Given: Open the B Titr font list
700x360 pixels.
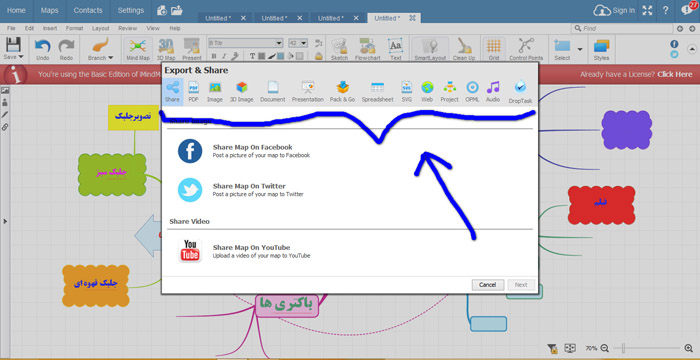Looking at the screenshot, I should pos(279,43).
